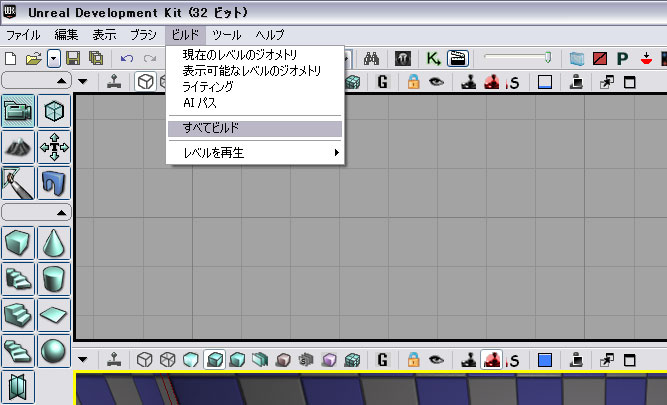
Task: Build lighting with the red slashed square icon
Action: coord(600,58)
